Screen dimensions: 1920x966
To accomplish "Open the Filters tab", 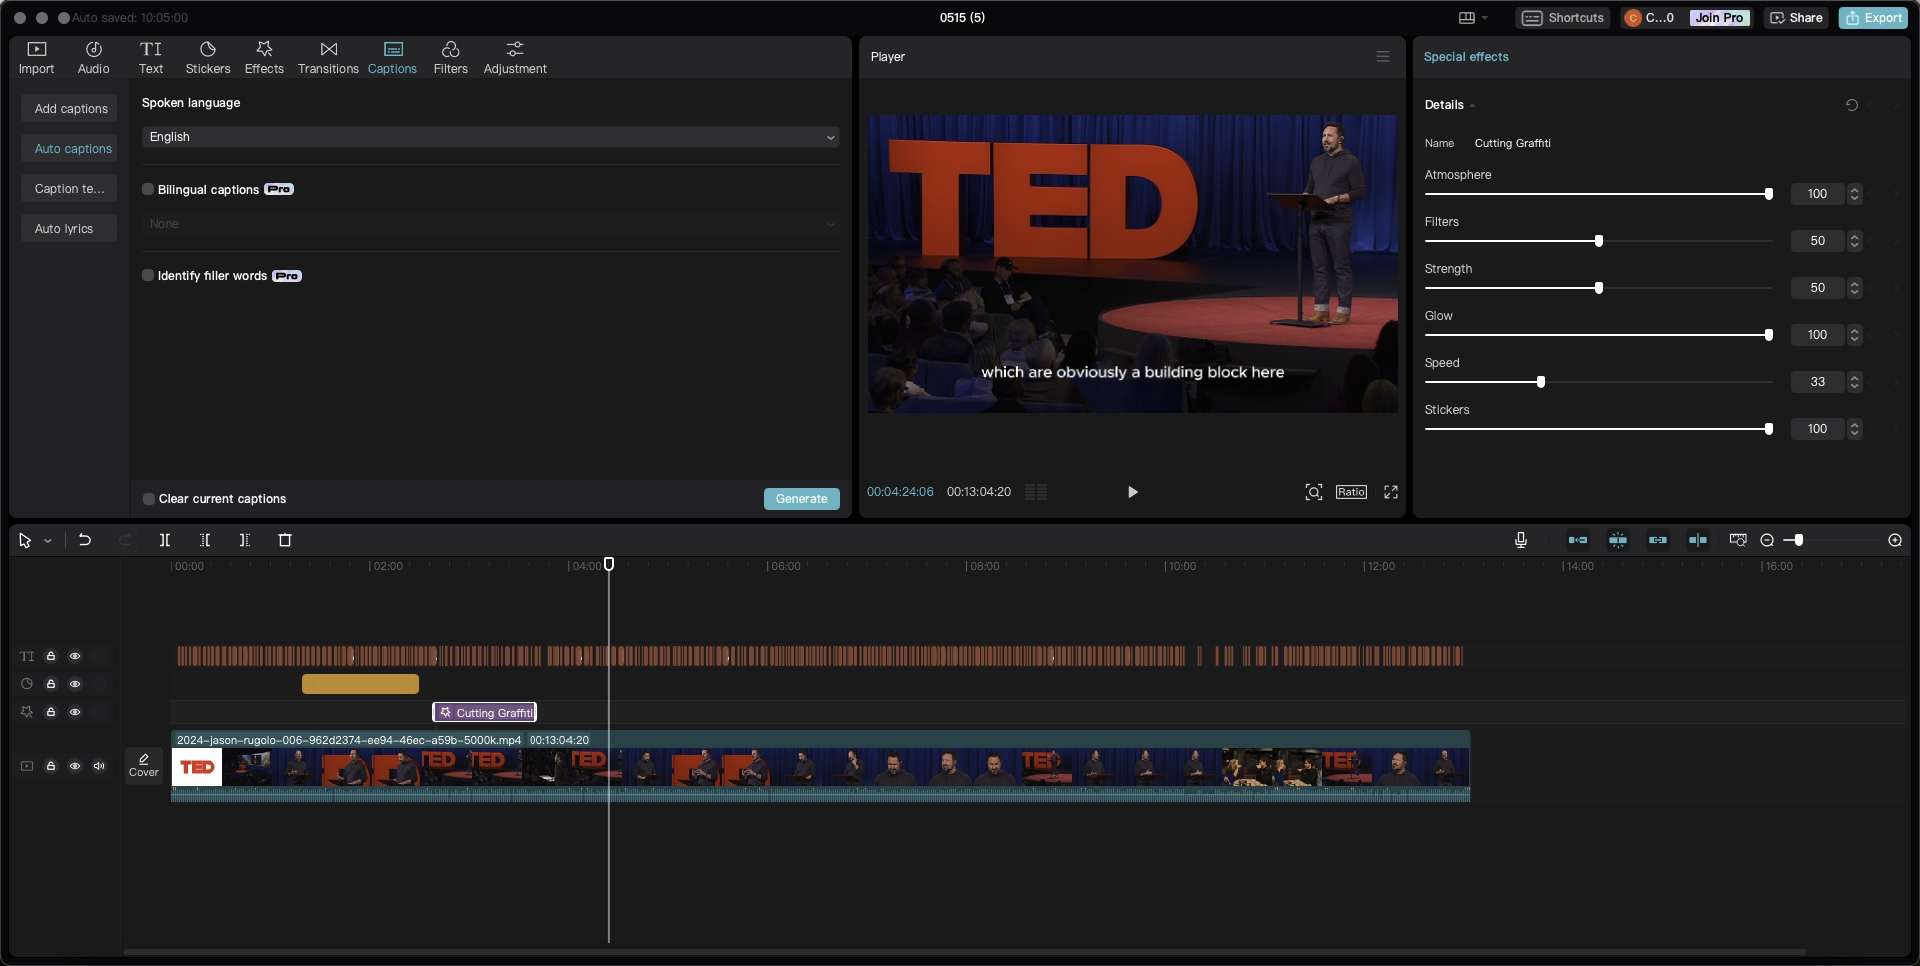I will point(450,58).
